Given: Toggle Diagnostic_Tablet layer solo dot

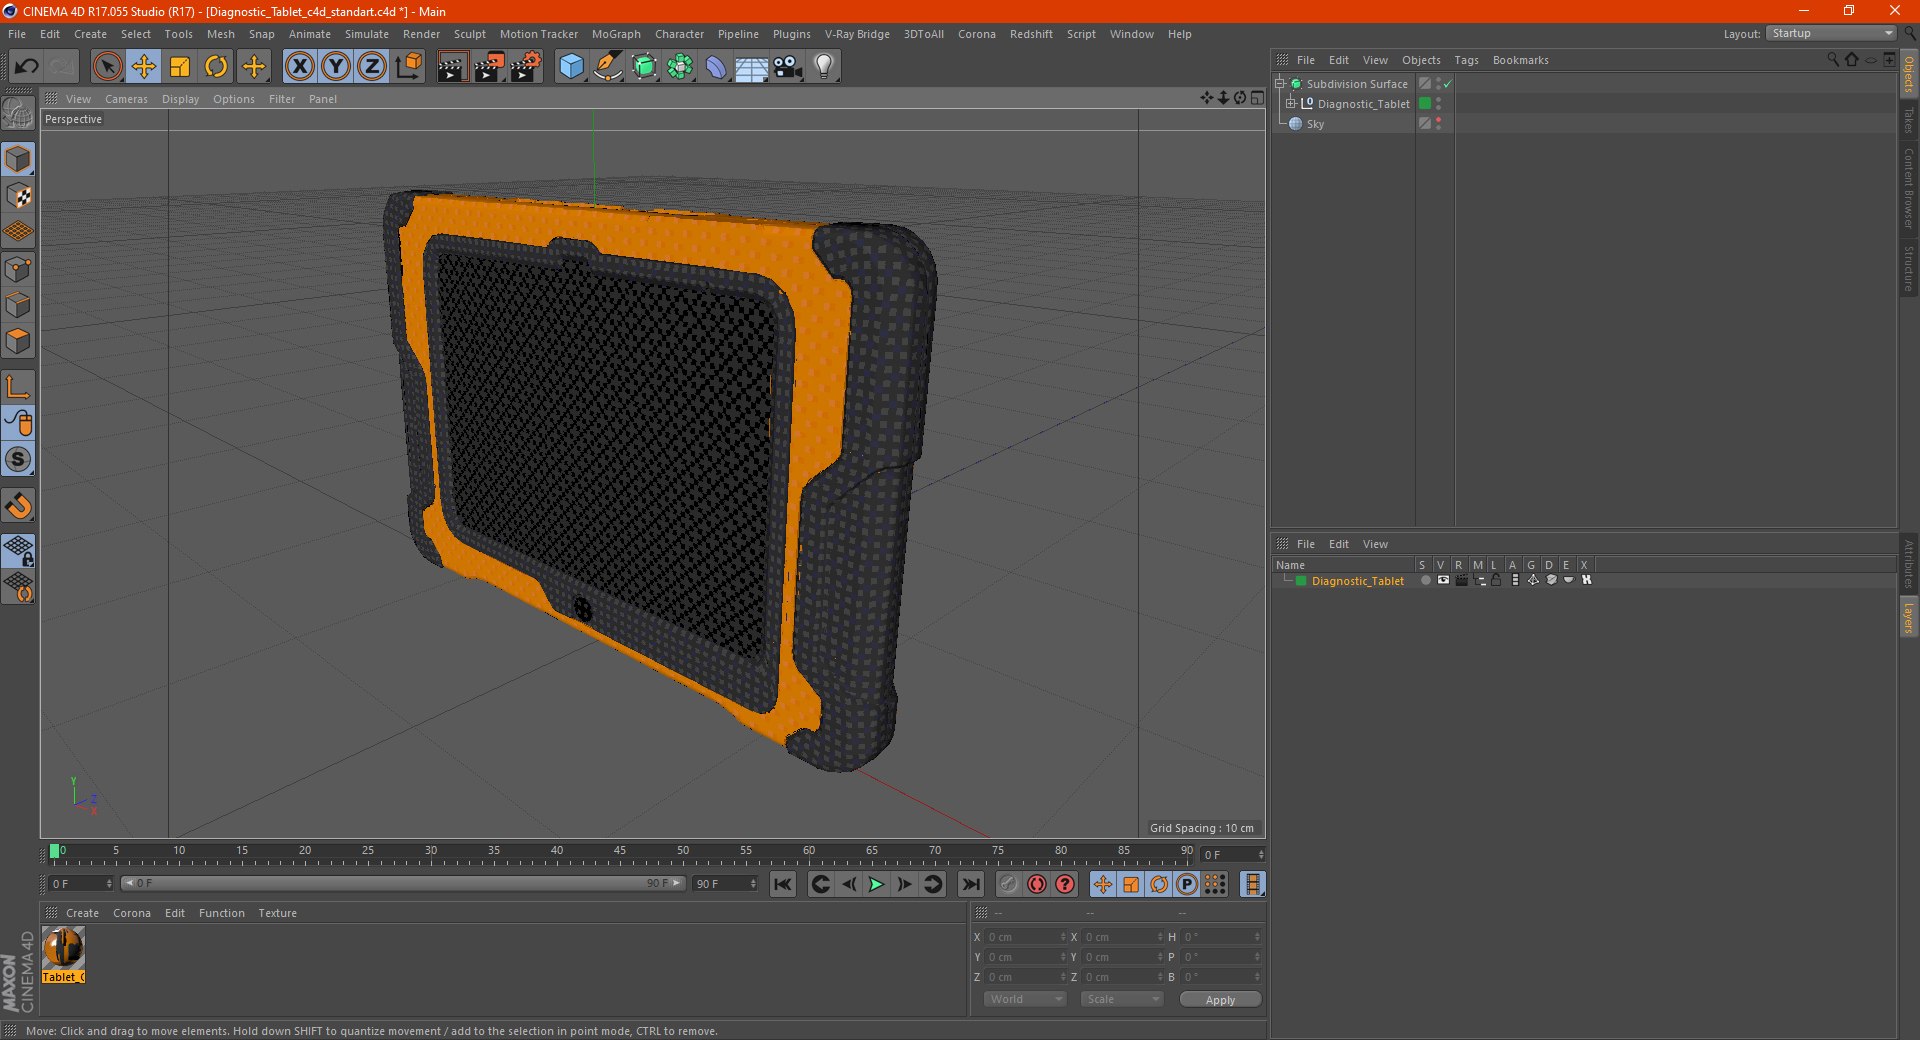Looking at the screenshot, I should pos(1425,580).
